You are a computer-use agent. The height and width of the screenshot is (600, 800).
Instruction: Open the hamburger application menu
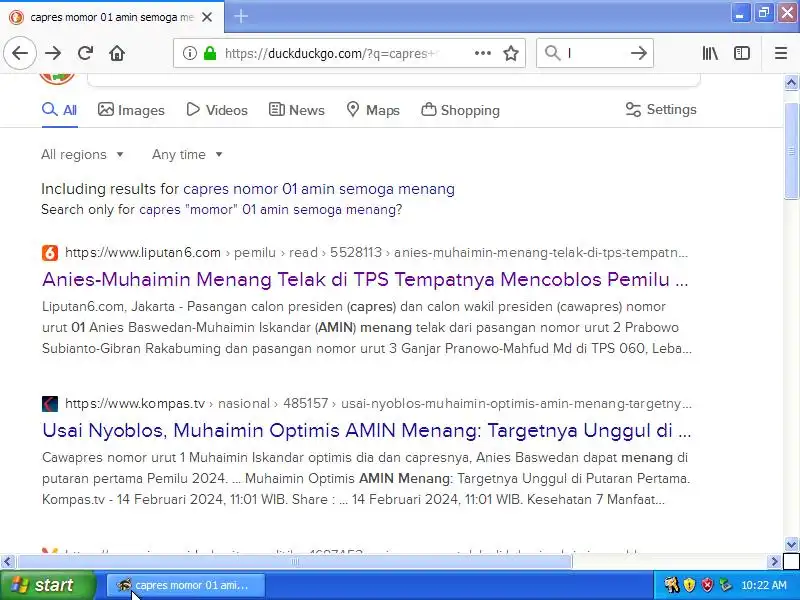click(x=781, y=53)
